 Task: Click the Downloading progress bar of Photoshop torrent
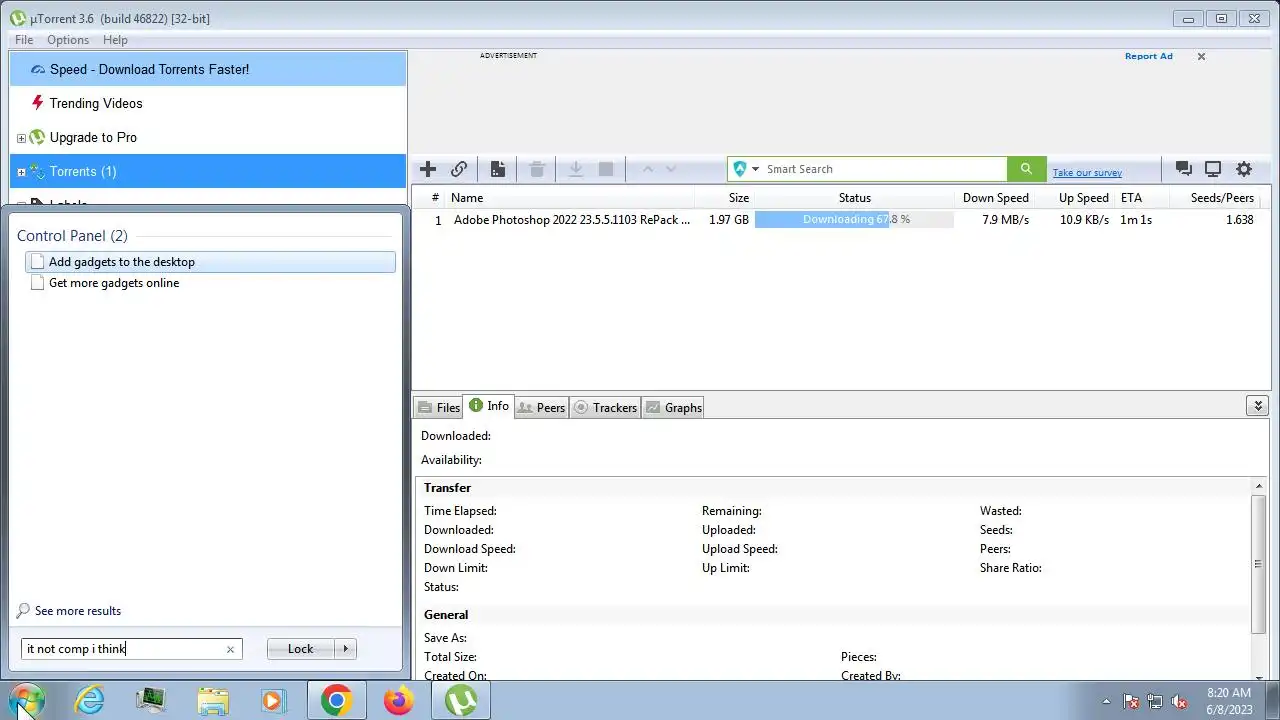[854, 220]
